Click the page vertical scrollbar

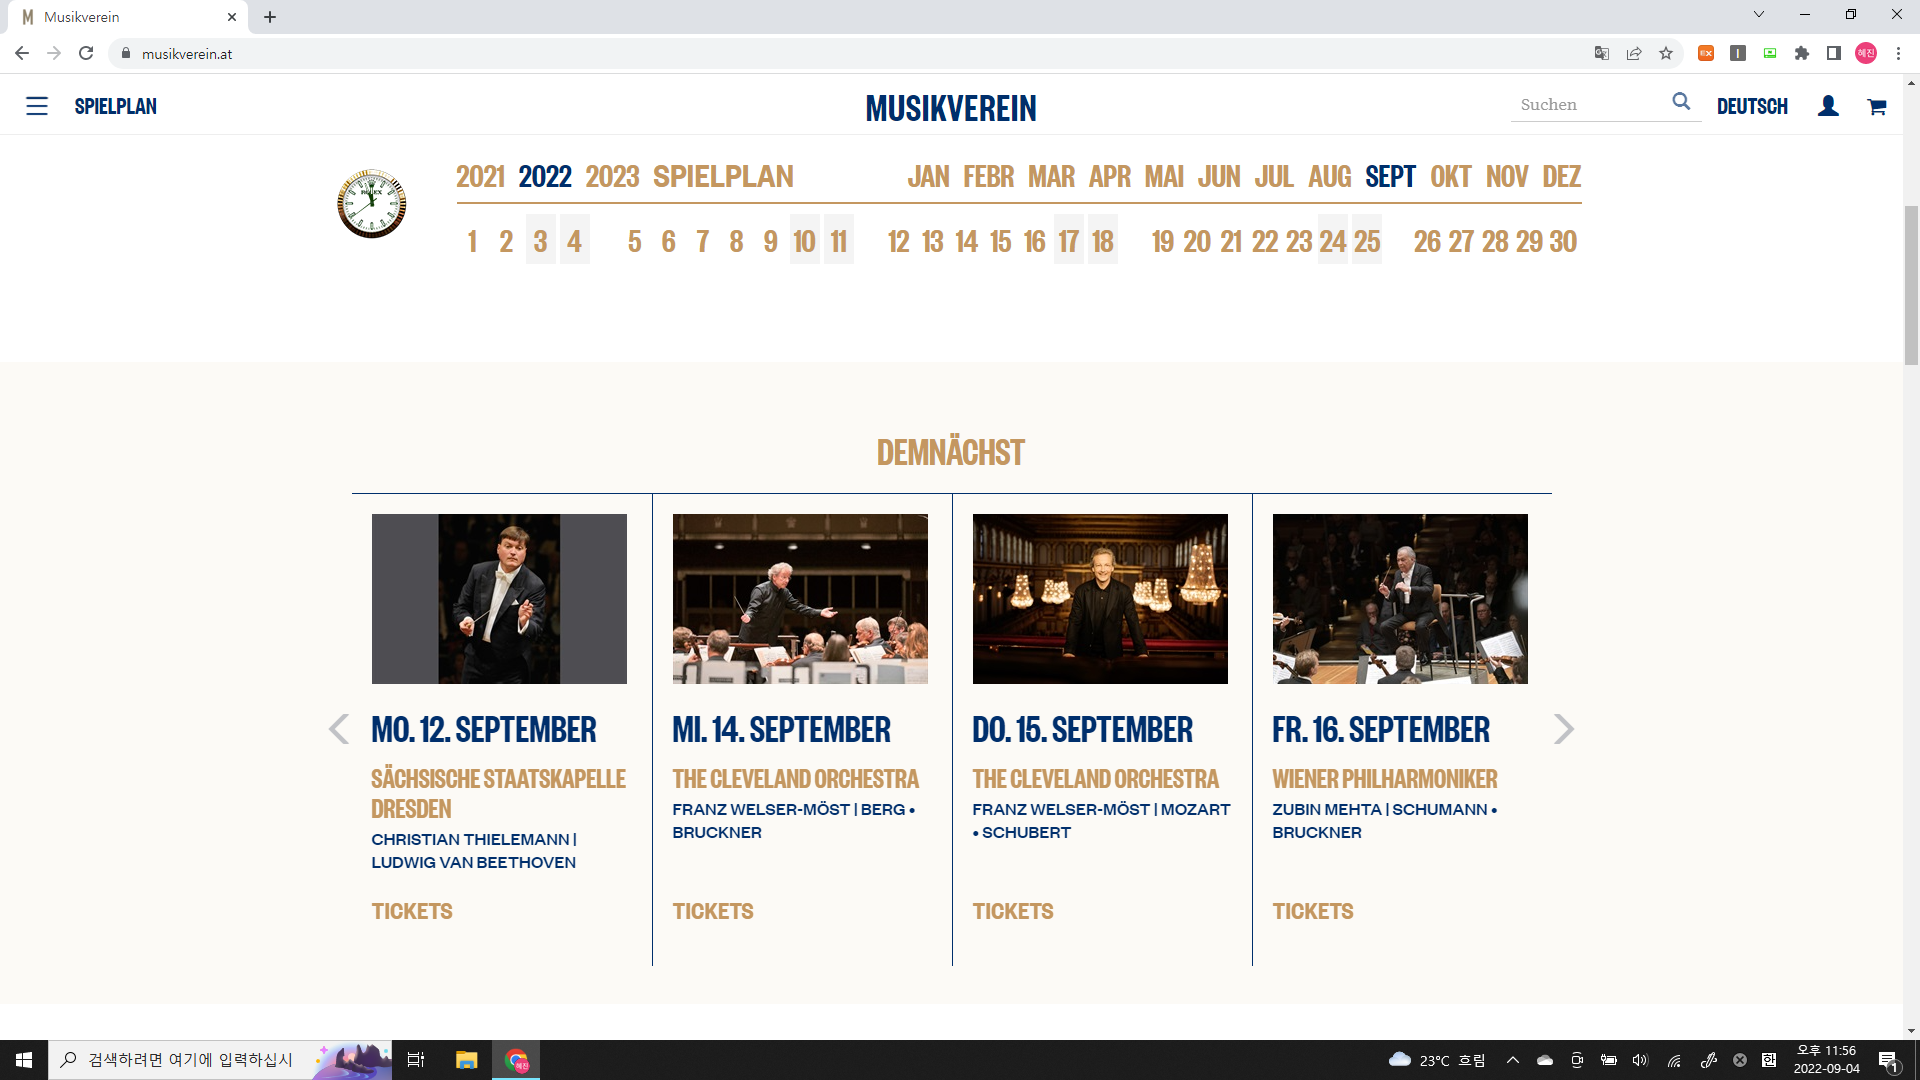tap(1911, 285)
